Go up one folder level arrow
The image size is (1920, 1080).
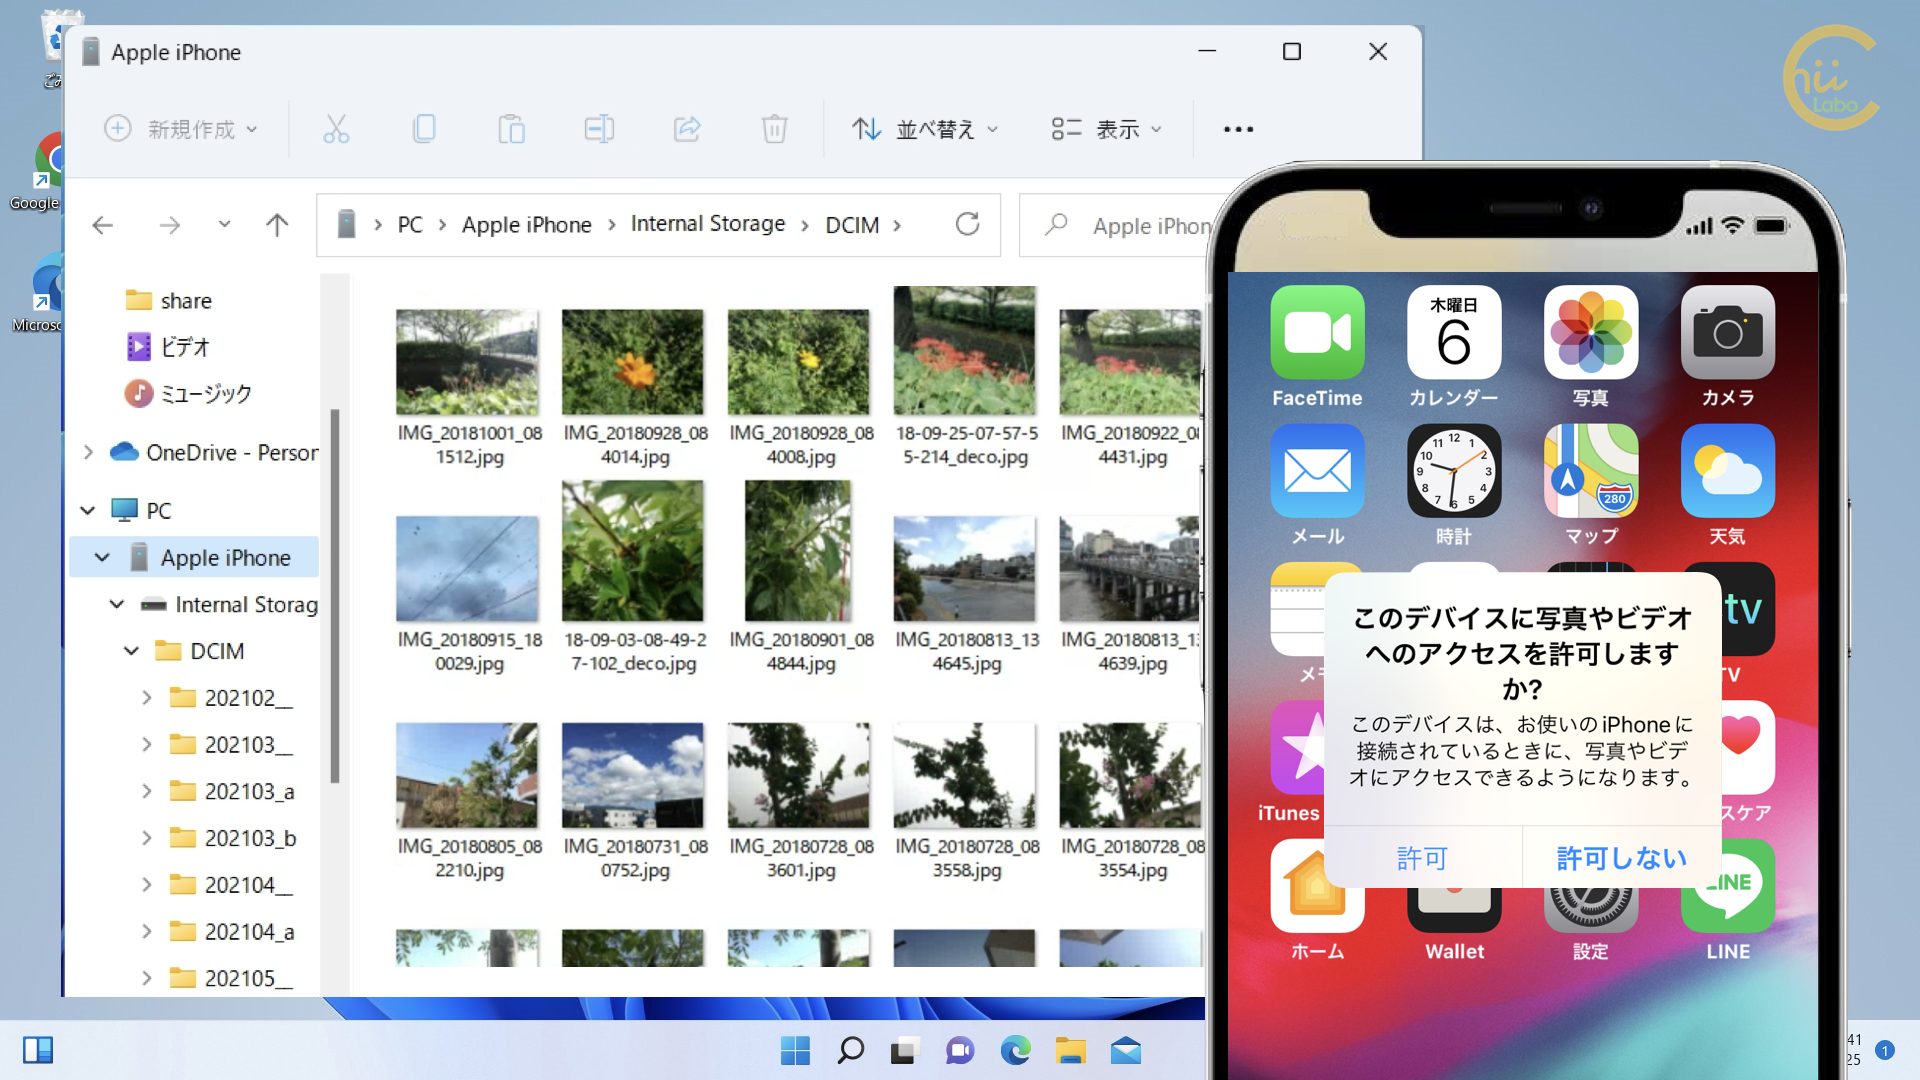click(x=277, y=225)
